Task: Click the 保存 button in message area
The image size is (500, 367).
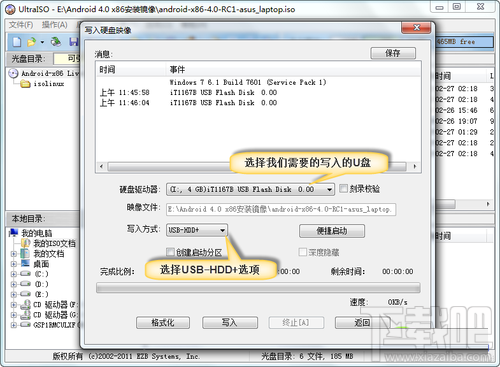Action: click(393, 53)
